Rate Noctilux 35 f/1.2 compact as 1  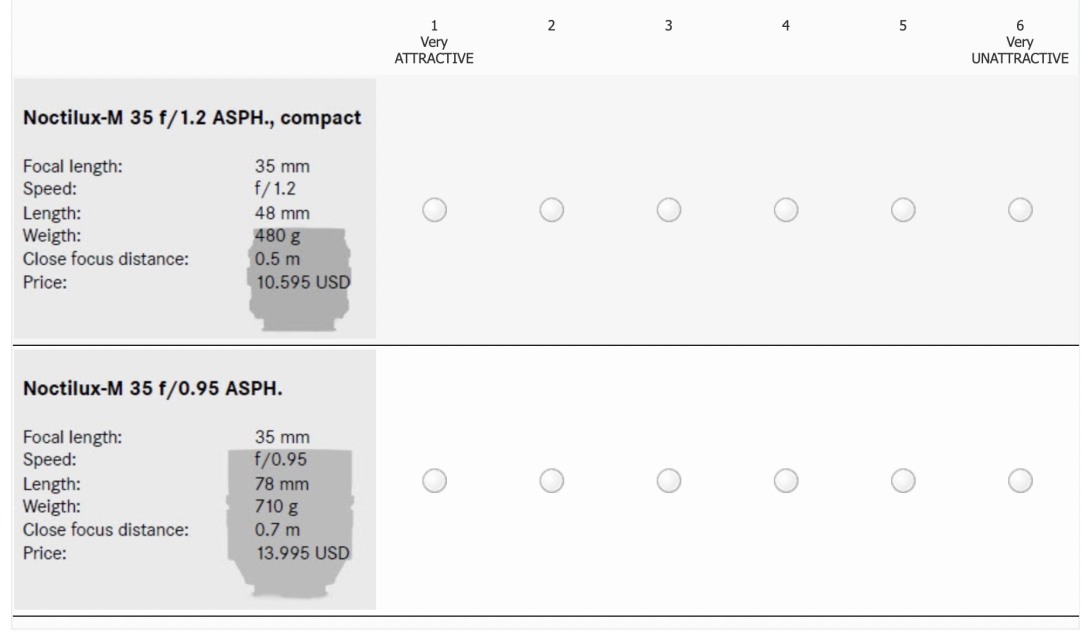coord(434,210)
